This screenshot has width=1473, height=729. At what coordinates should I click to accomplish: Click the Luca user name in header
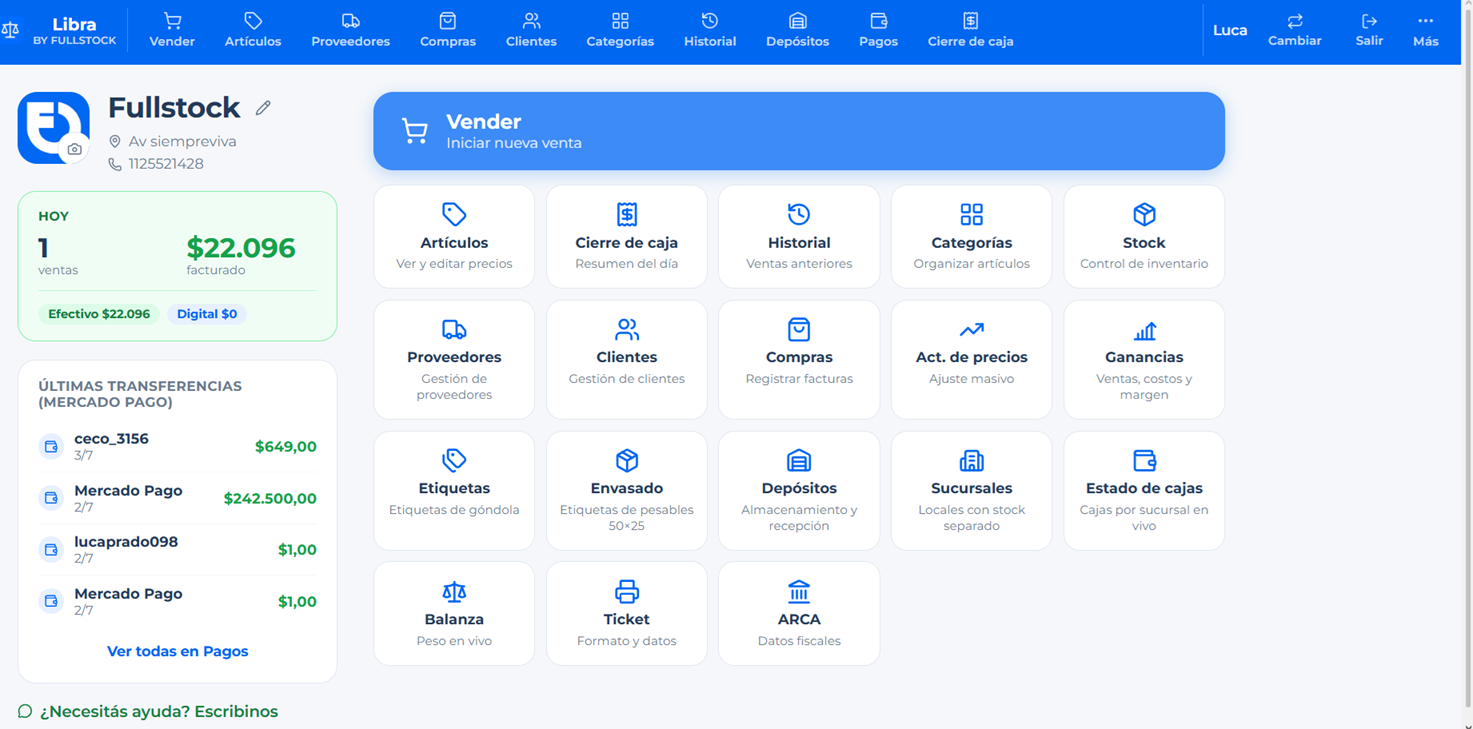tap(1230, 31)
